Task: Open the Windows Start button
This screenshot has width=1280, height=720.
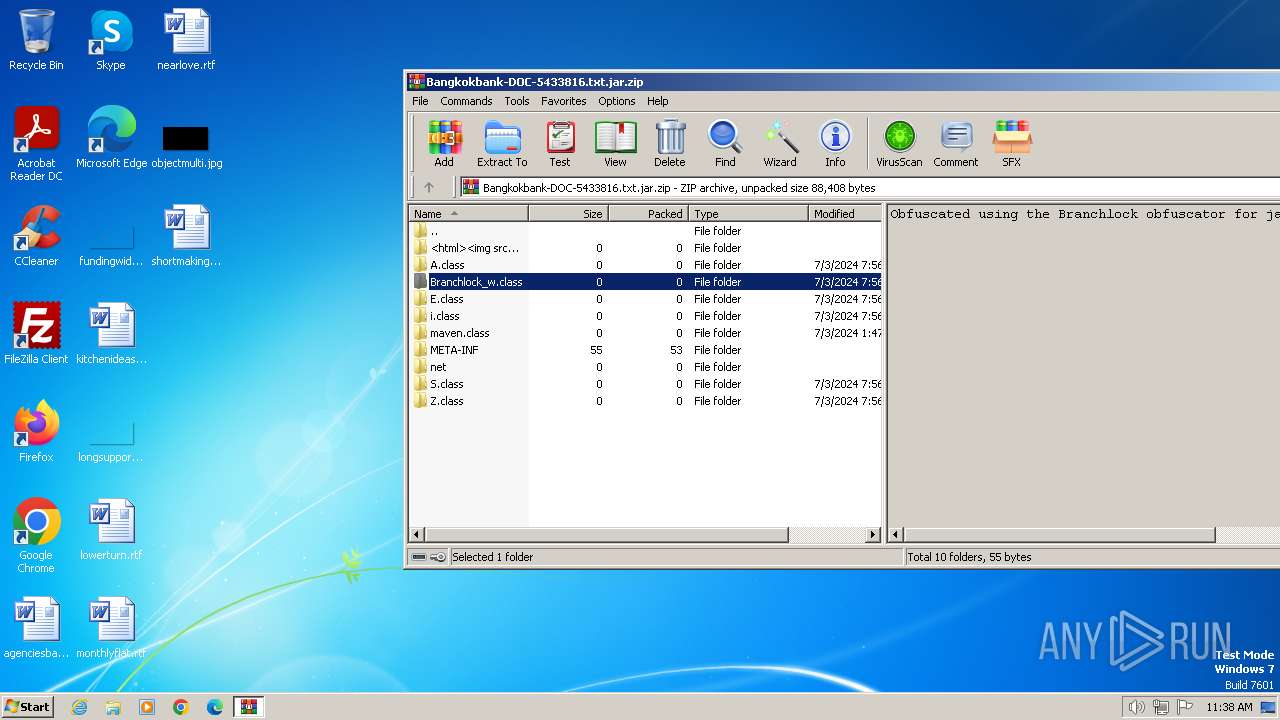Action: pyautogui.click(x=28, y=706)
